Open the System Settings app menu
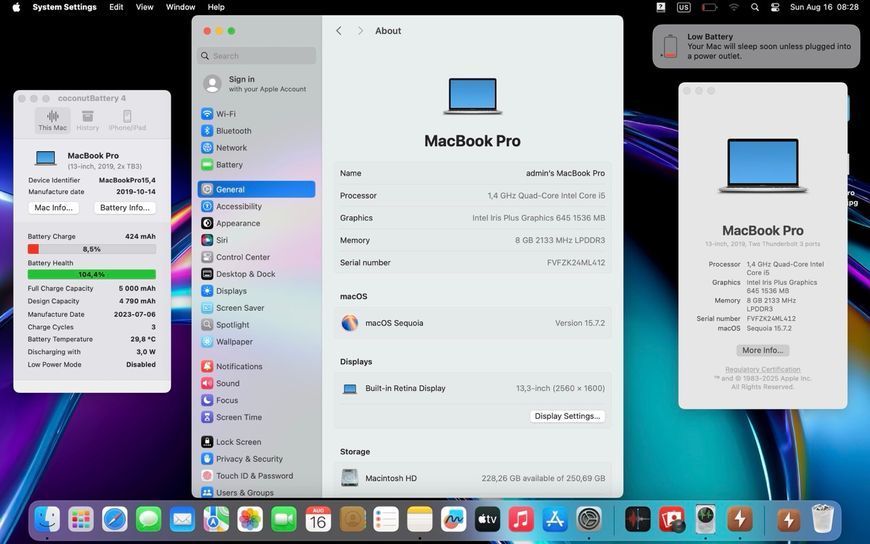The height and width of the screenshot is (544, 870). 64,7
